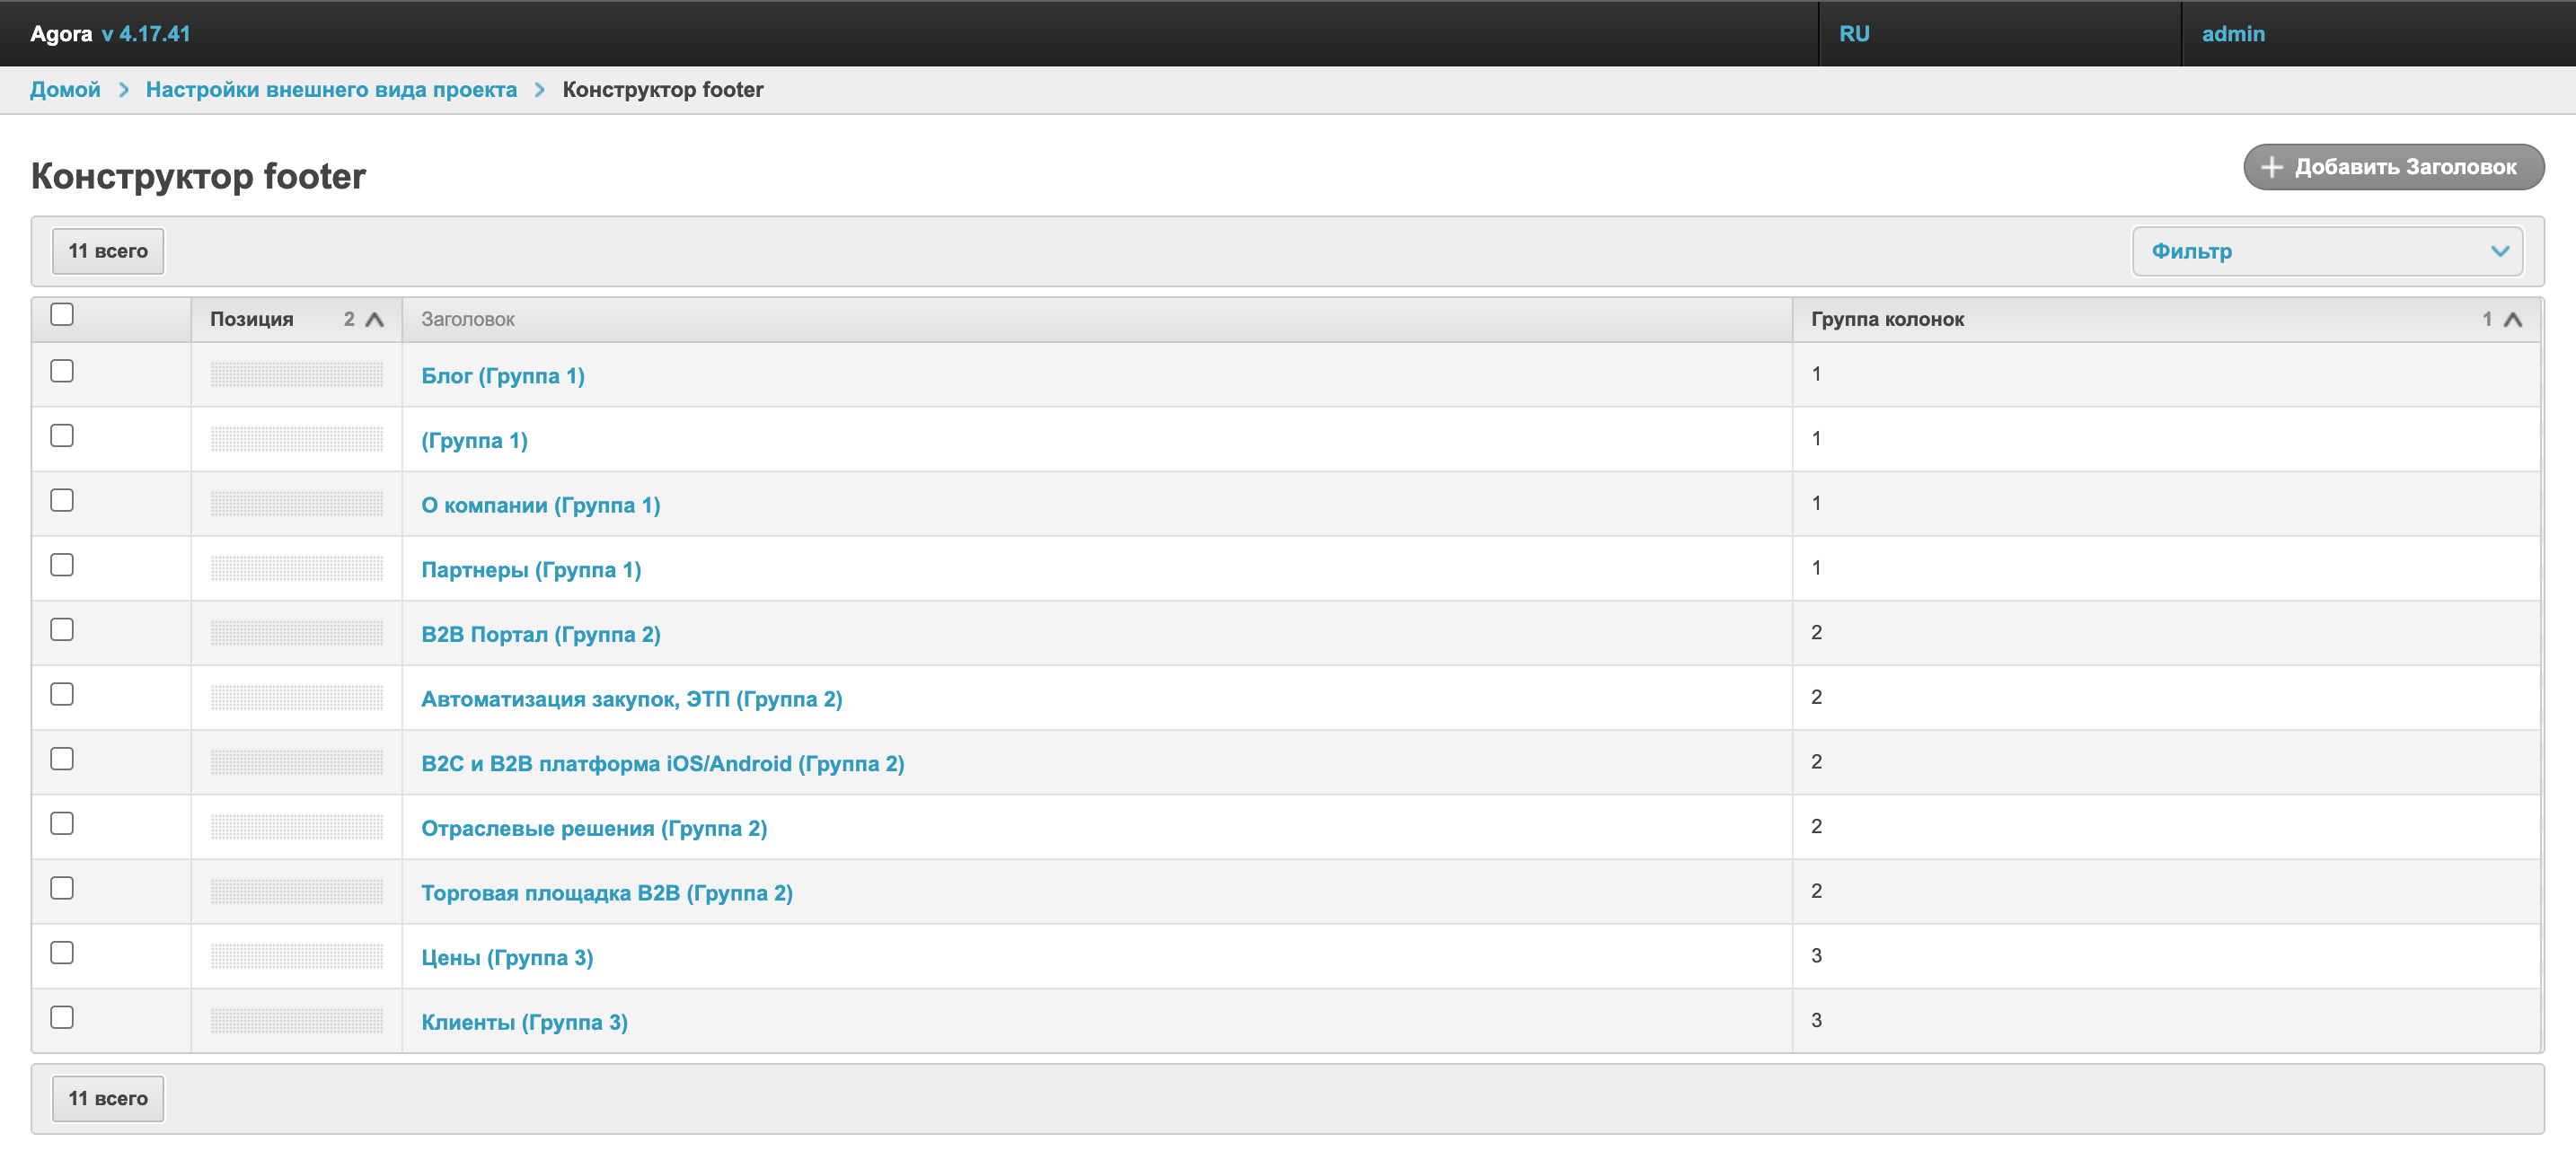Go to Домой breadcrumb

[x=65, y=90]
